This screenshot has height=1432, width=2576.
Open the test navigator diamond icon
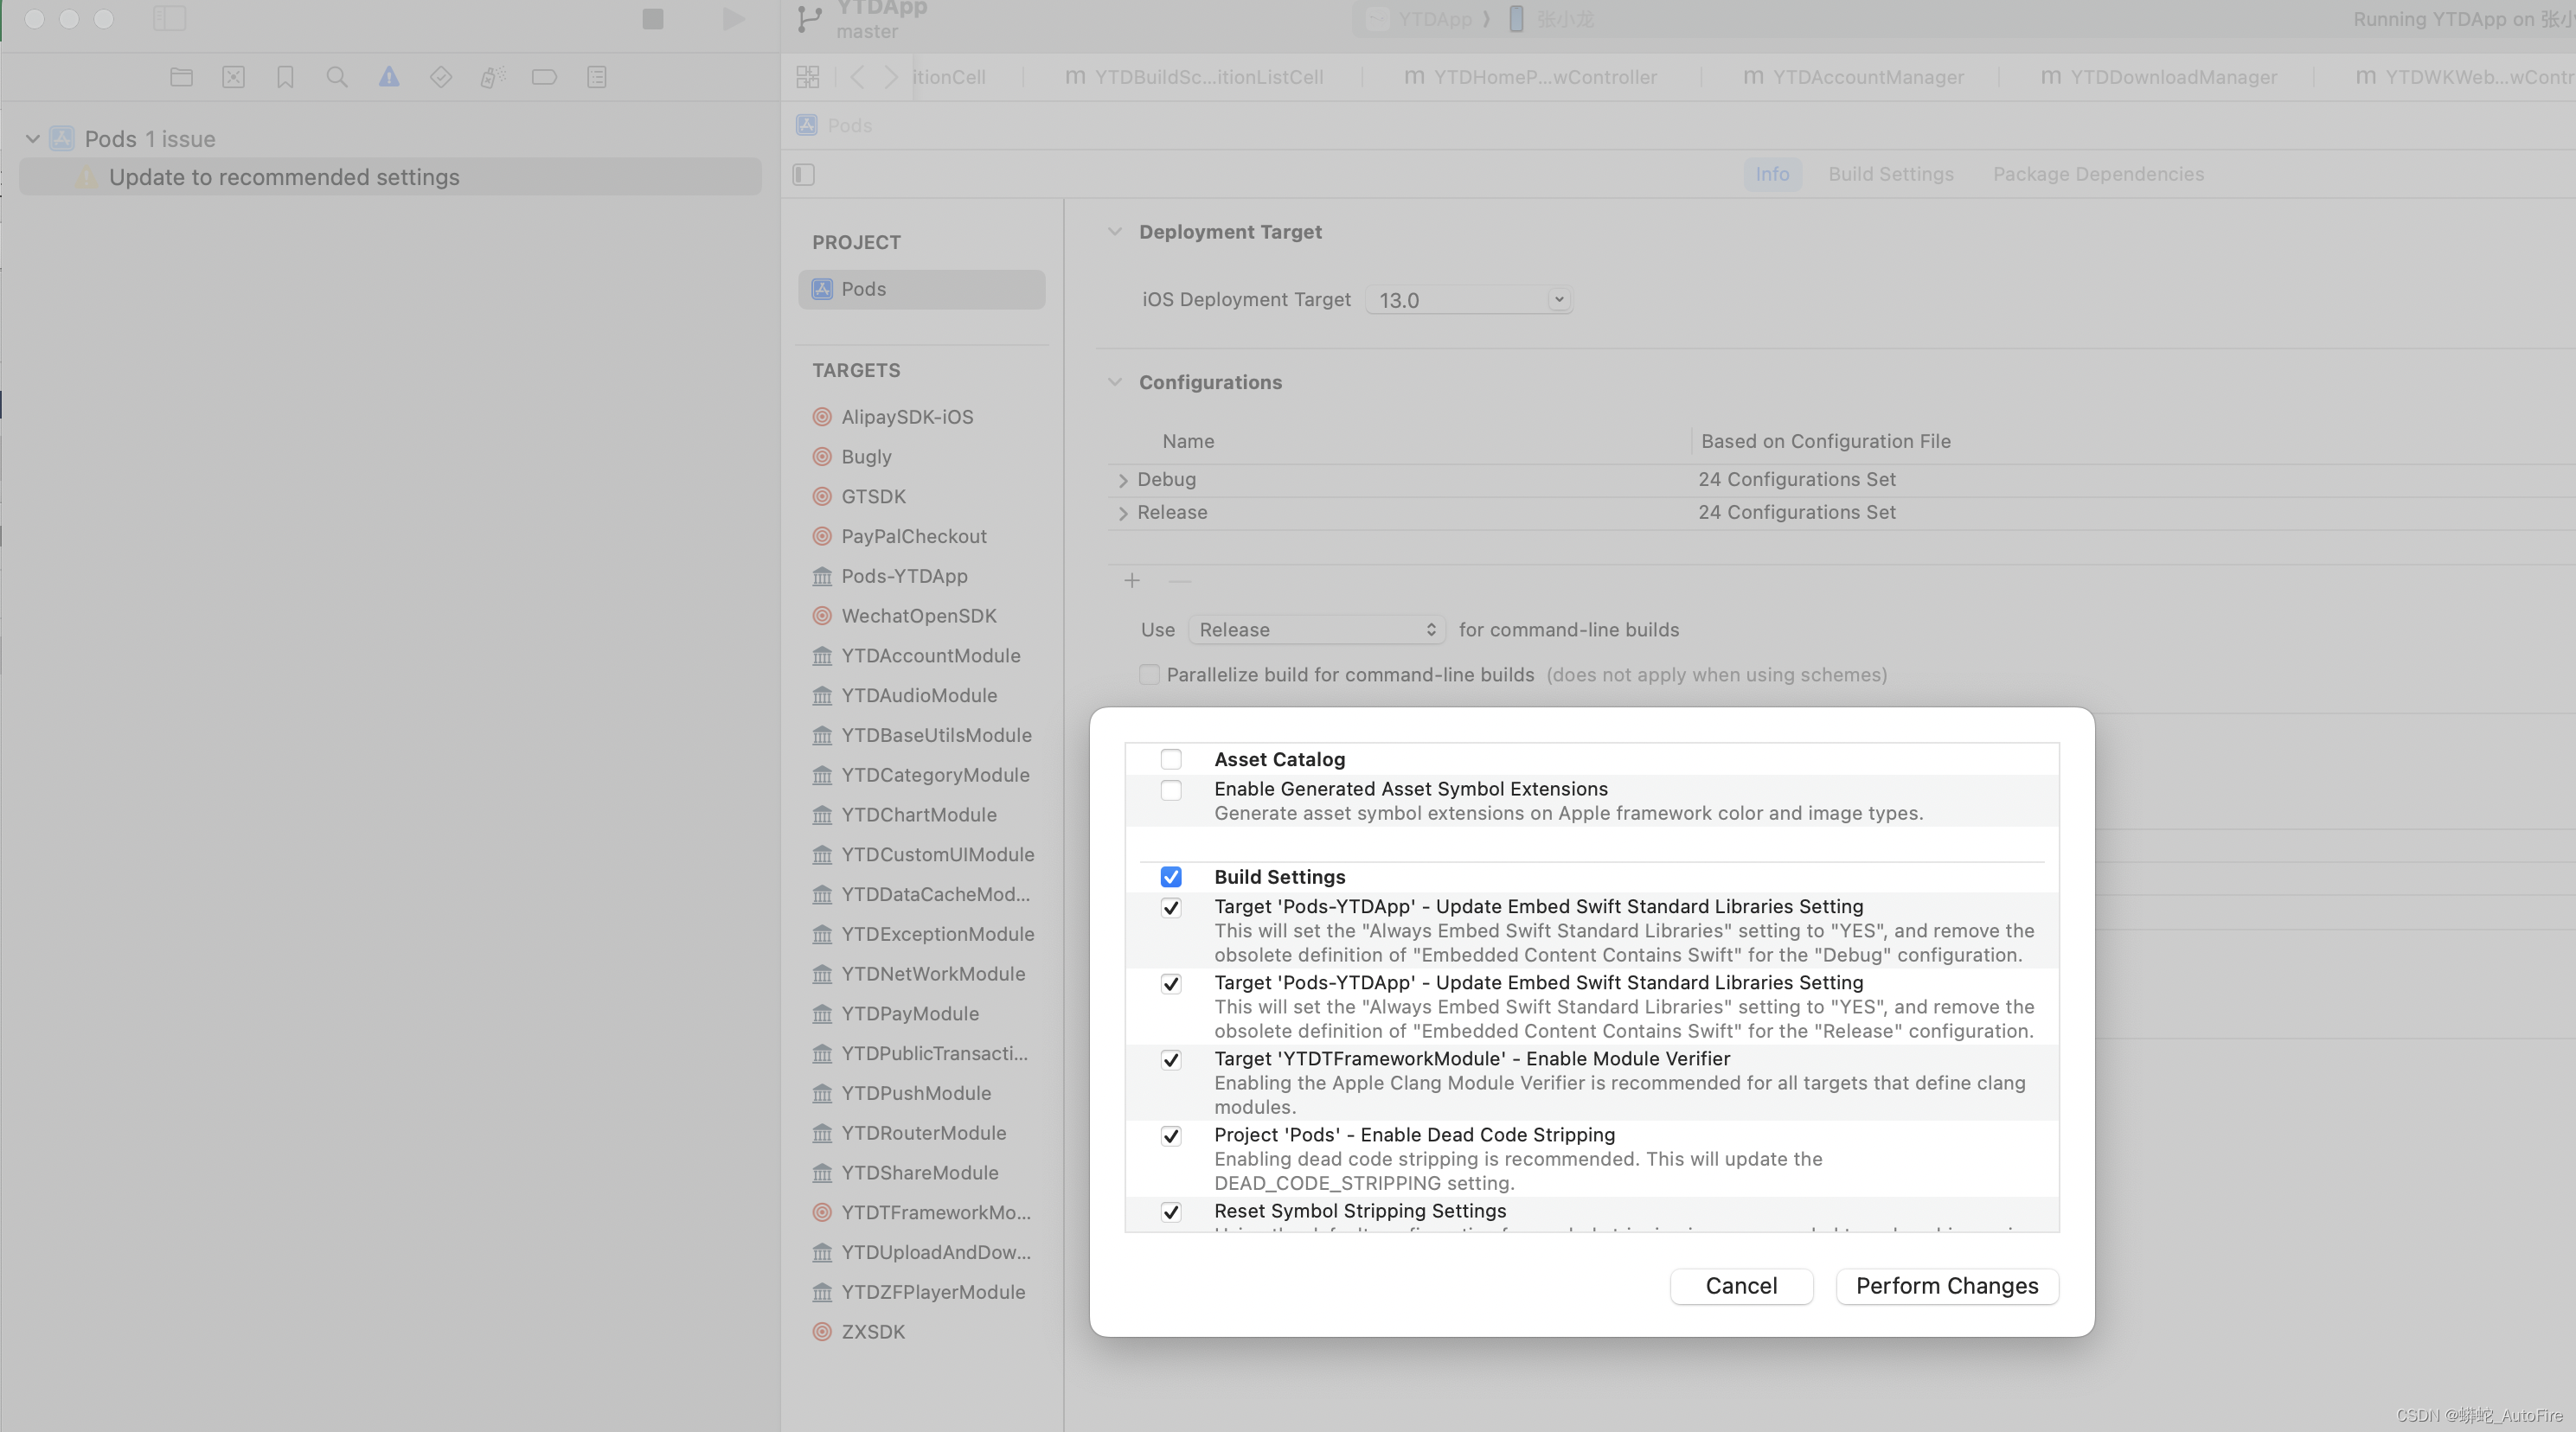click(x=441, y=77)
